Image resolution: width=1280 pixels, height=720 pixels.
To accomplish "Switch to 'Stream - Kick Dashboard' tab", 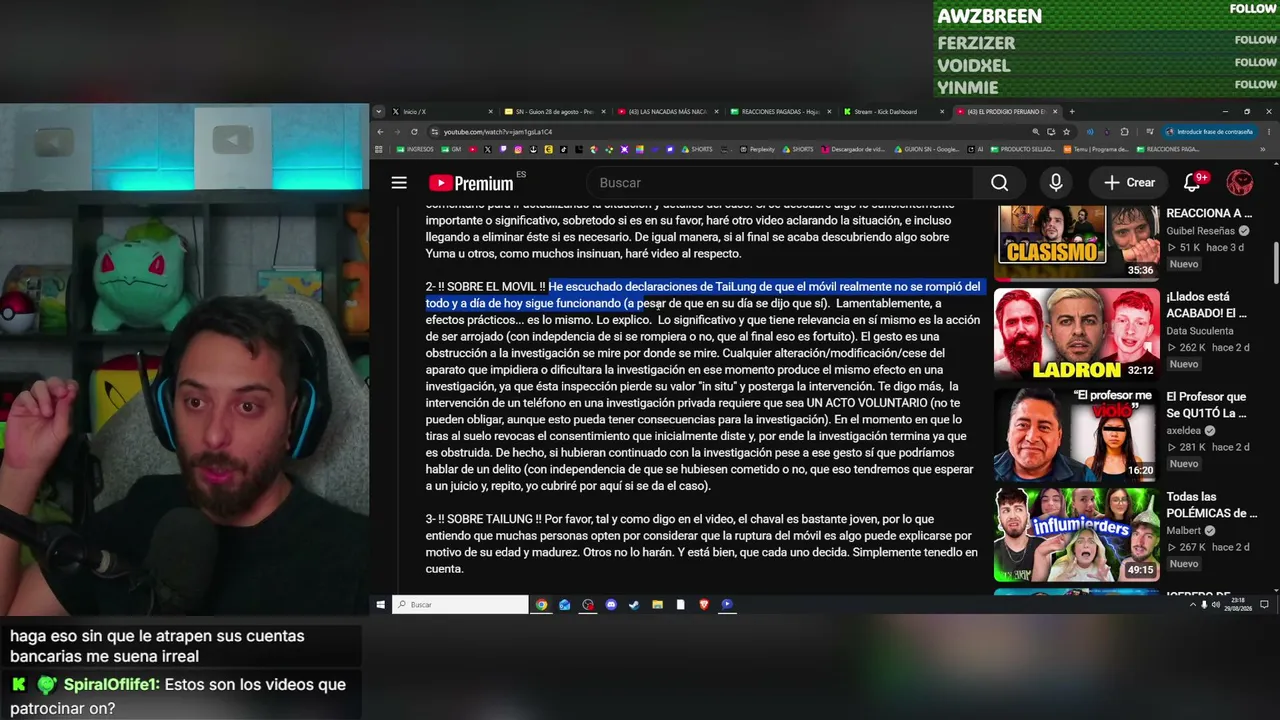I will (892, 112).
